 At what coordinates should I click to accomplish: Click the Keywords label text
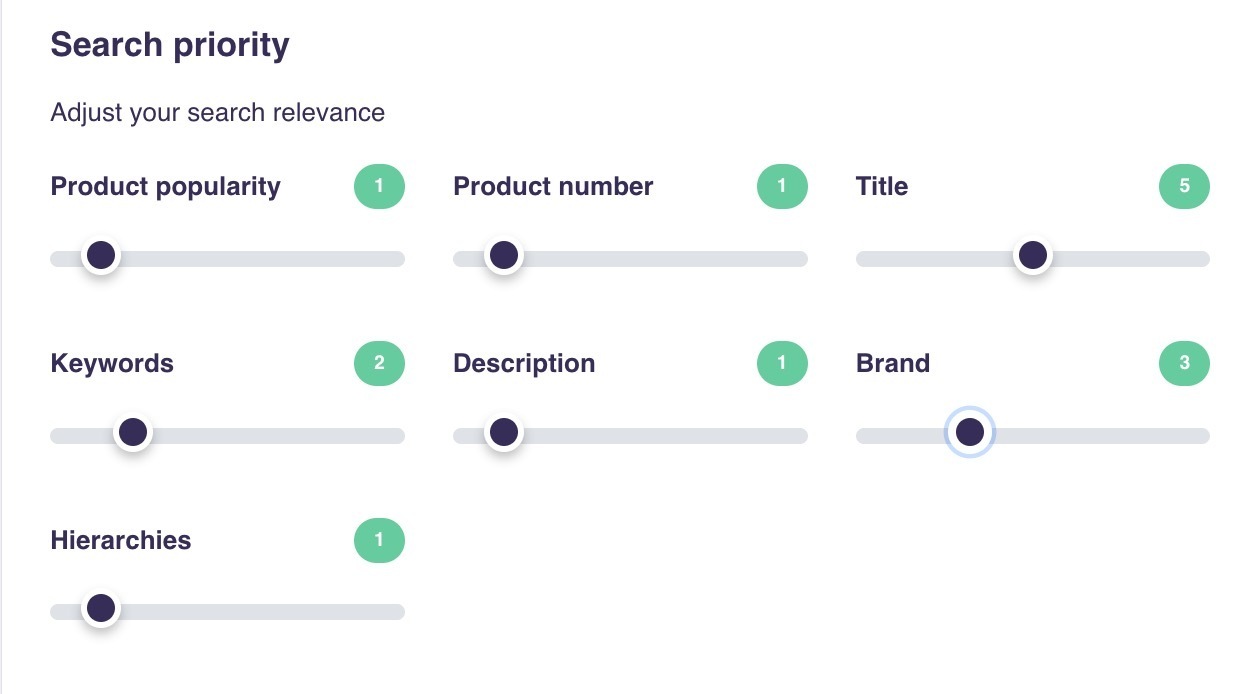point(112,364)
